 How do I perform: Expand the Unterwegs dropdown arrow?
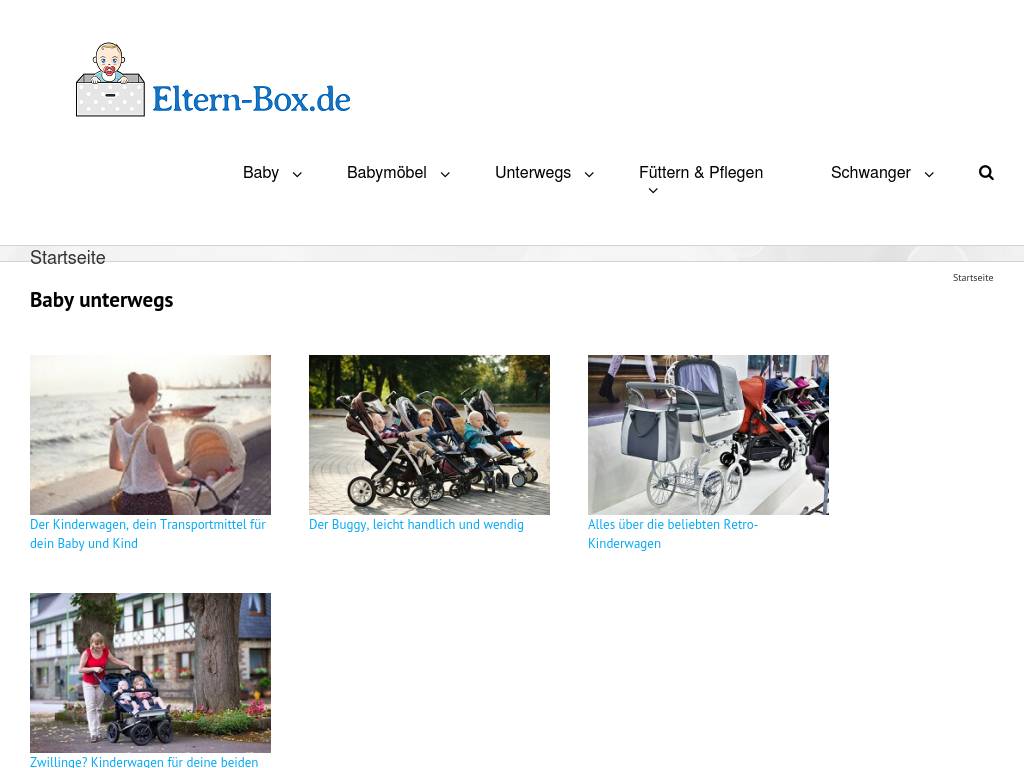(589, 174)
